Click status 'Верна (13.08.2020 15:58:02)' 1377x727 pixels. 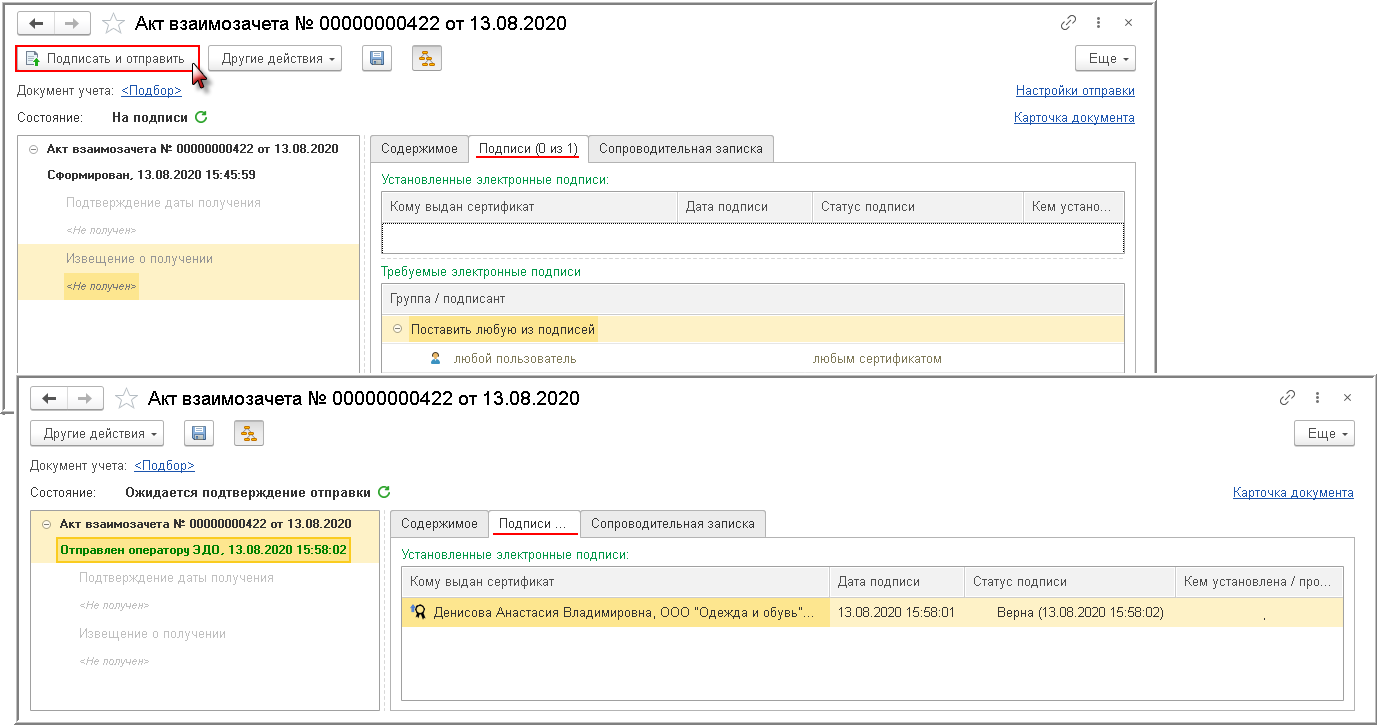point(1080,612)
